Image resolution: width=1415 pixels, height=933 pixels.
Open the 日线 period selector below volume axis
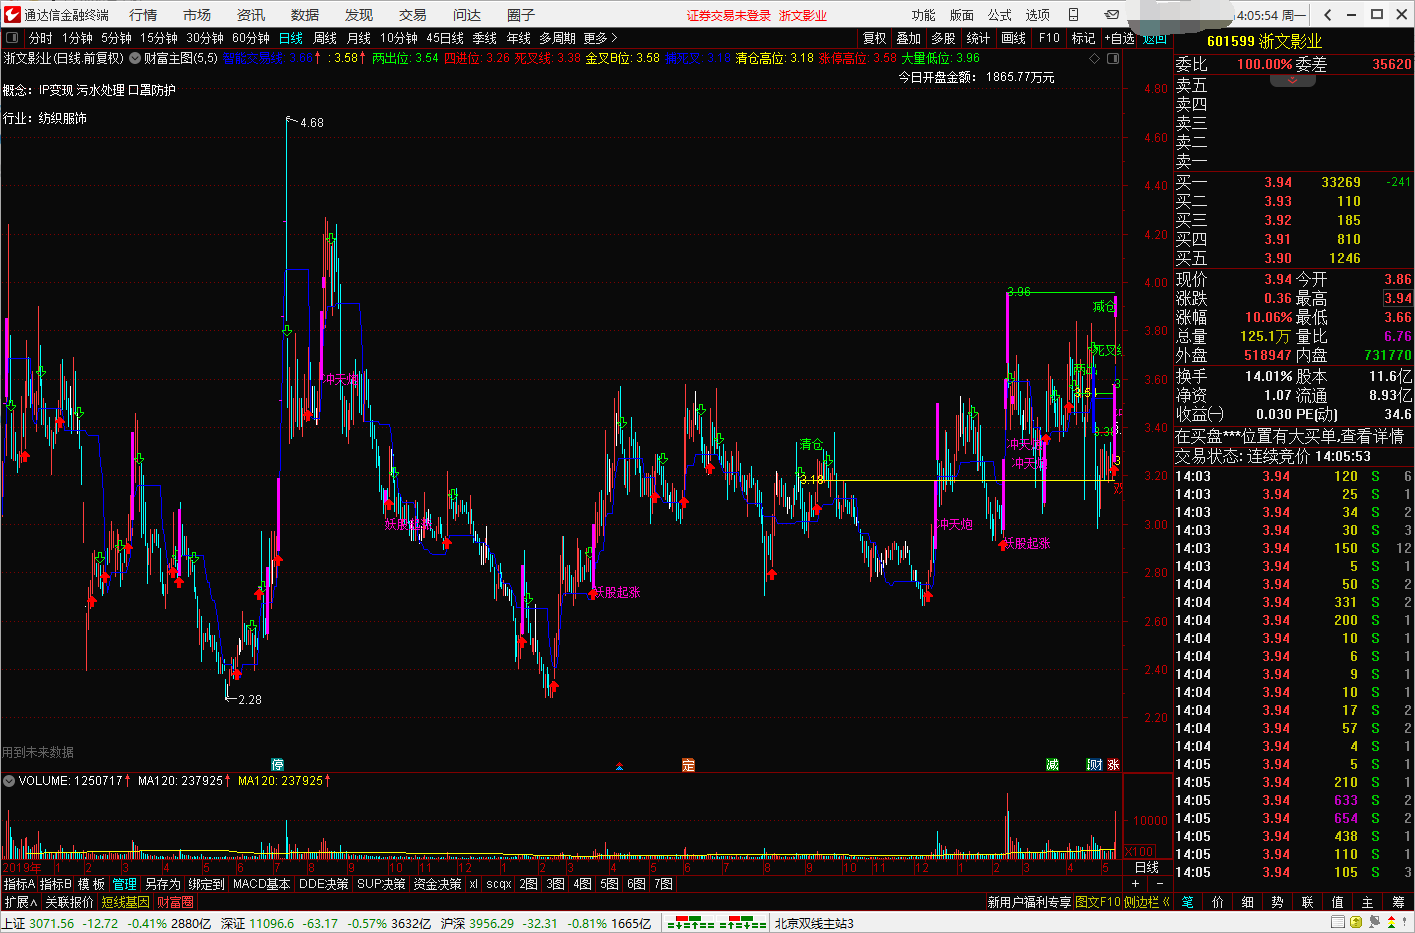(x=1147, y=867)
